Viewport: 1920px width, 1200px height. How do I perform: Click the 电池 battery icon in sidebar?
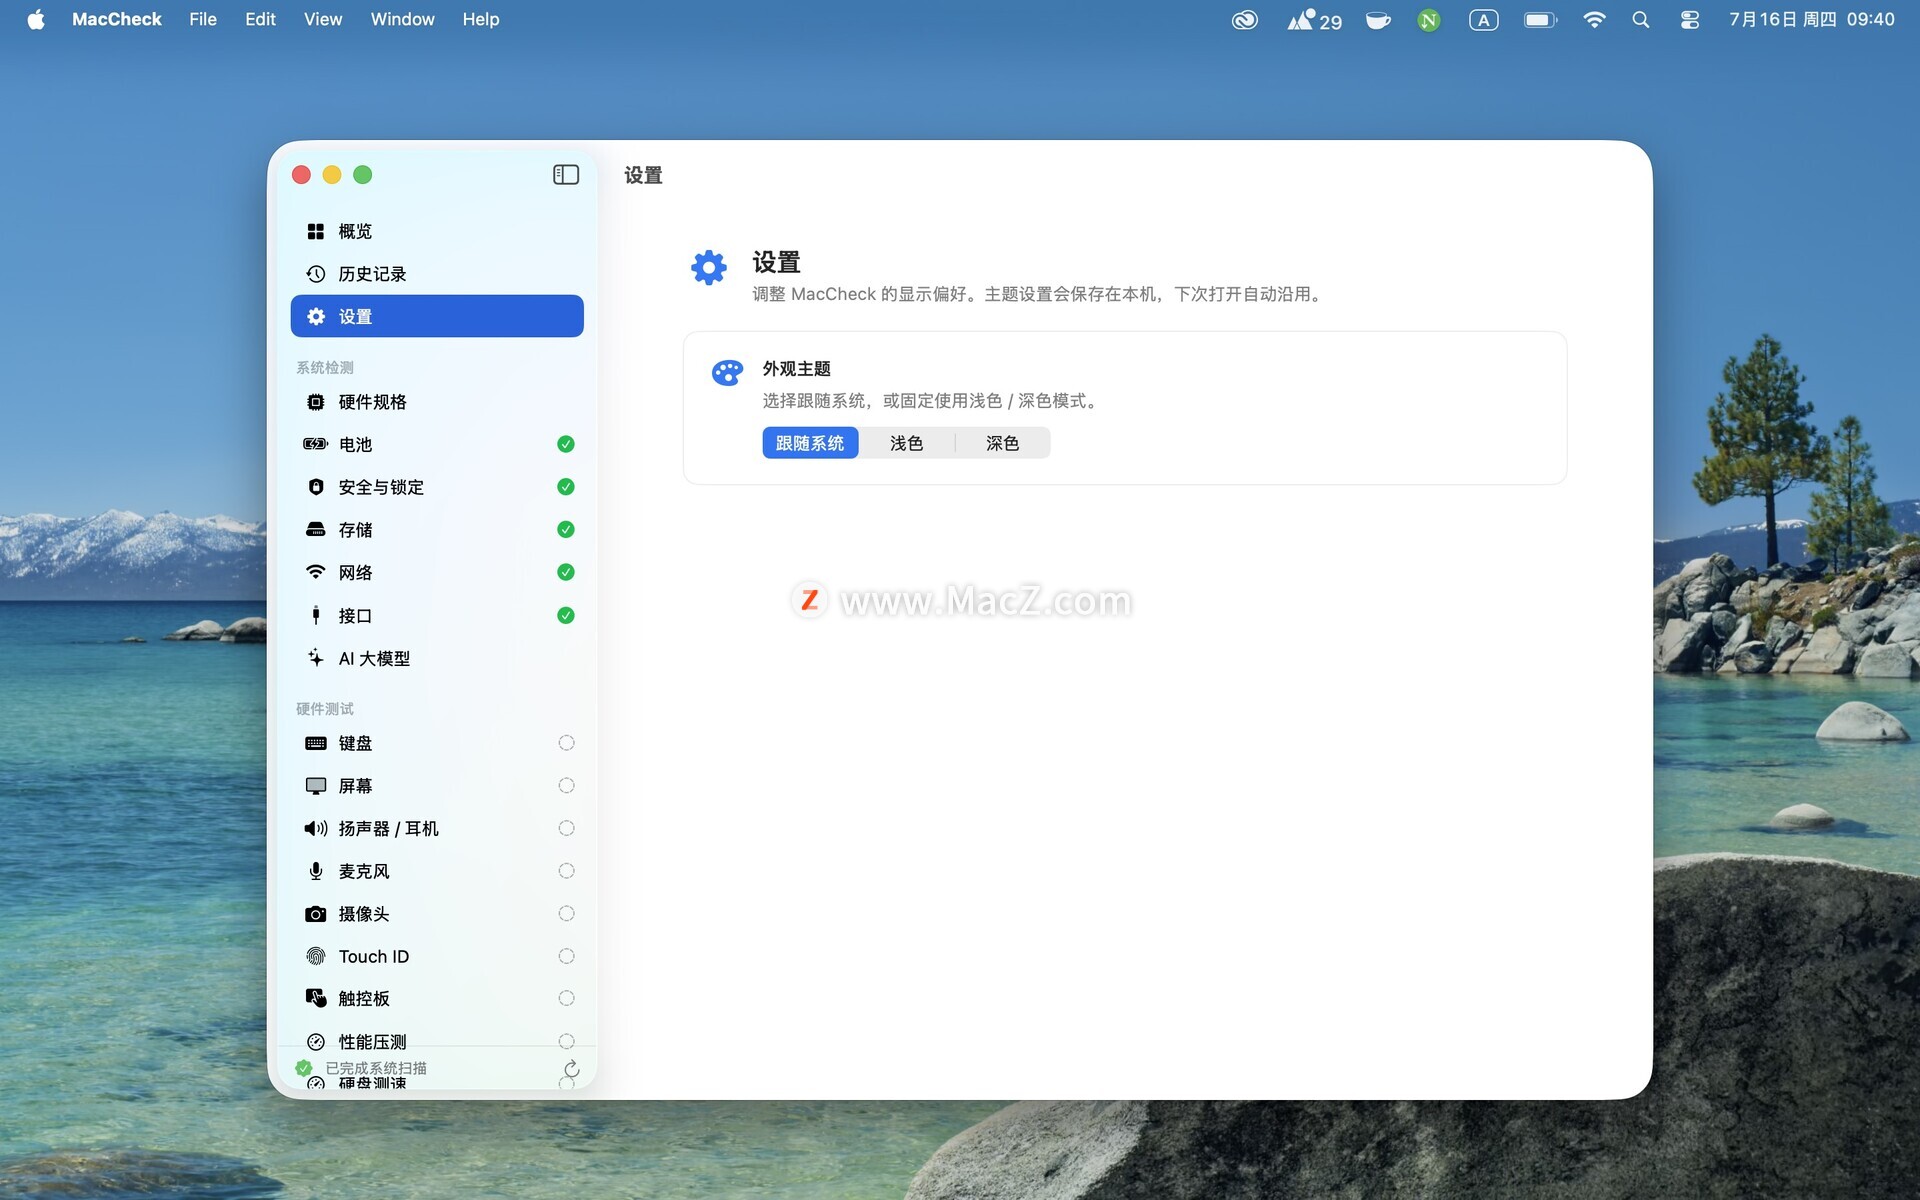(x=316, y=444)
